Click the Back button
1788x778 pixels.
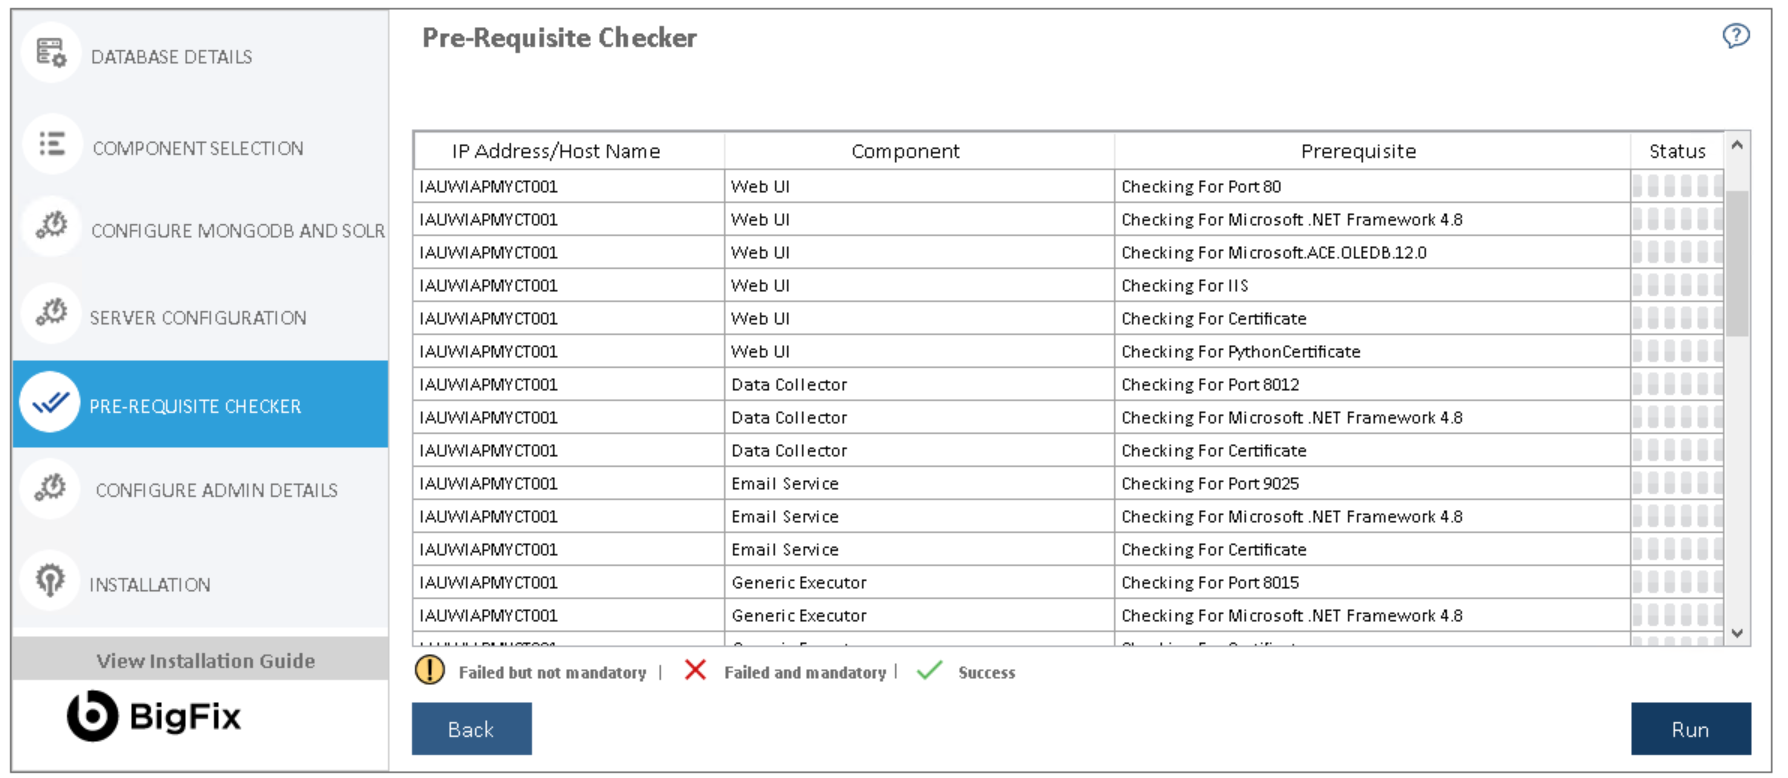click(x=471, y=729)
